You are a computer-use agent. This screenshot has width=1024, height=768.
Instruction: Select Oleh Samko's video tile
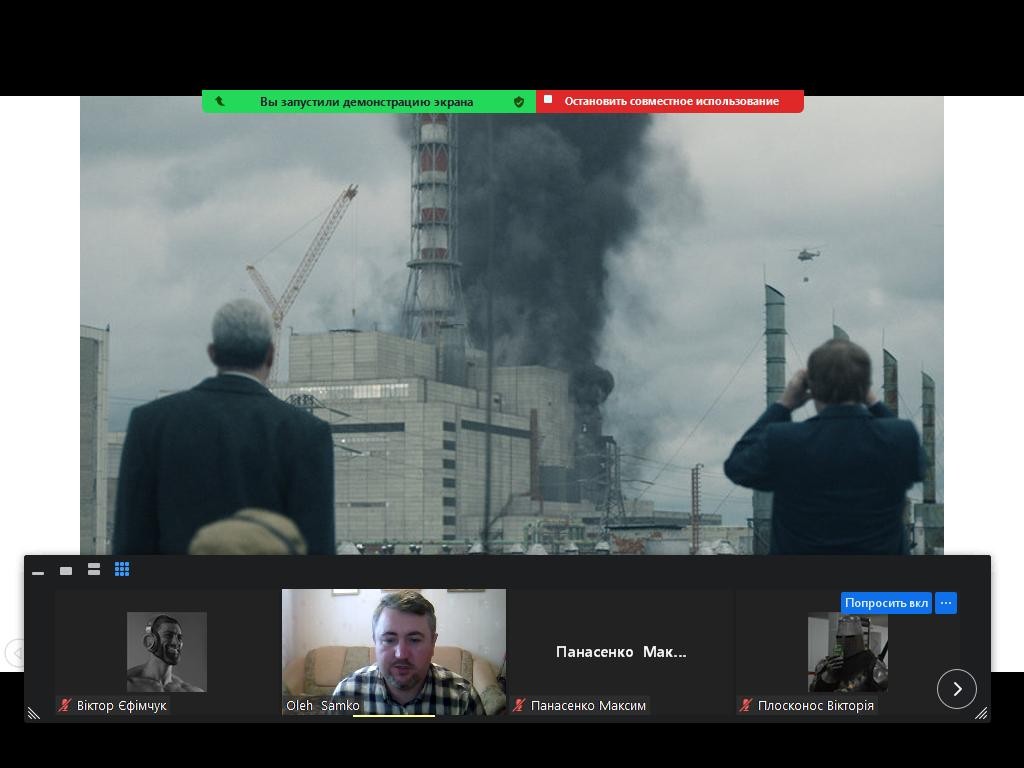(x=394, y=652)
